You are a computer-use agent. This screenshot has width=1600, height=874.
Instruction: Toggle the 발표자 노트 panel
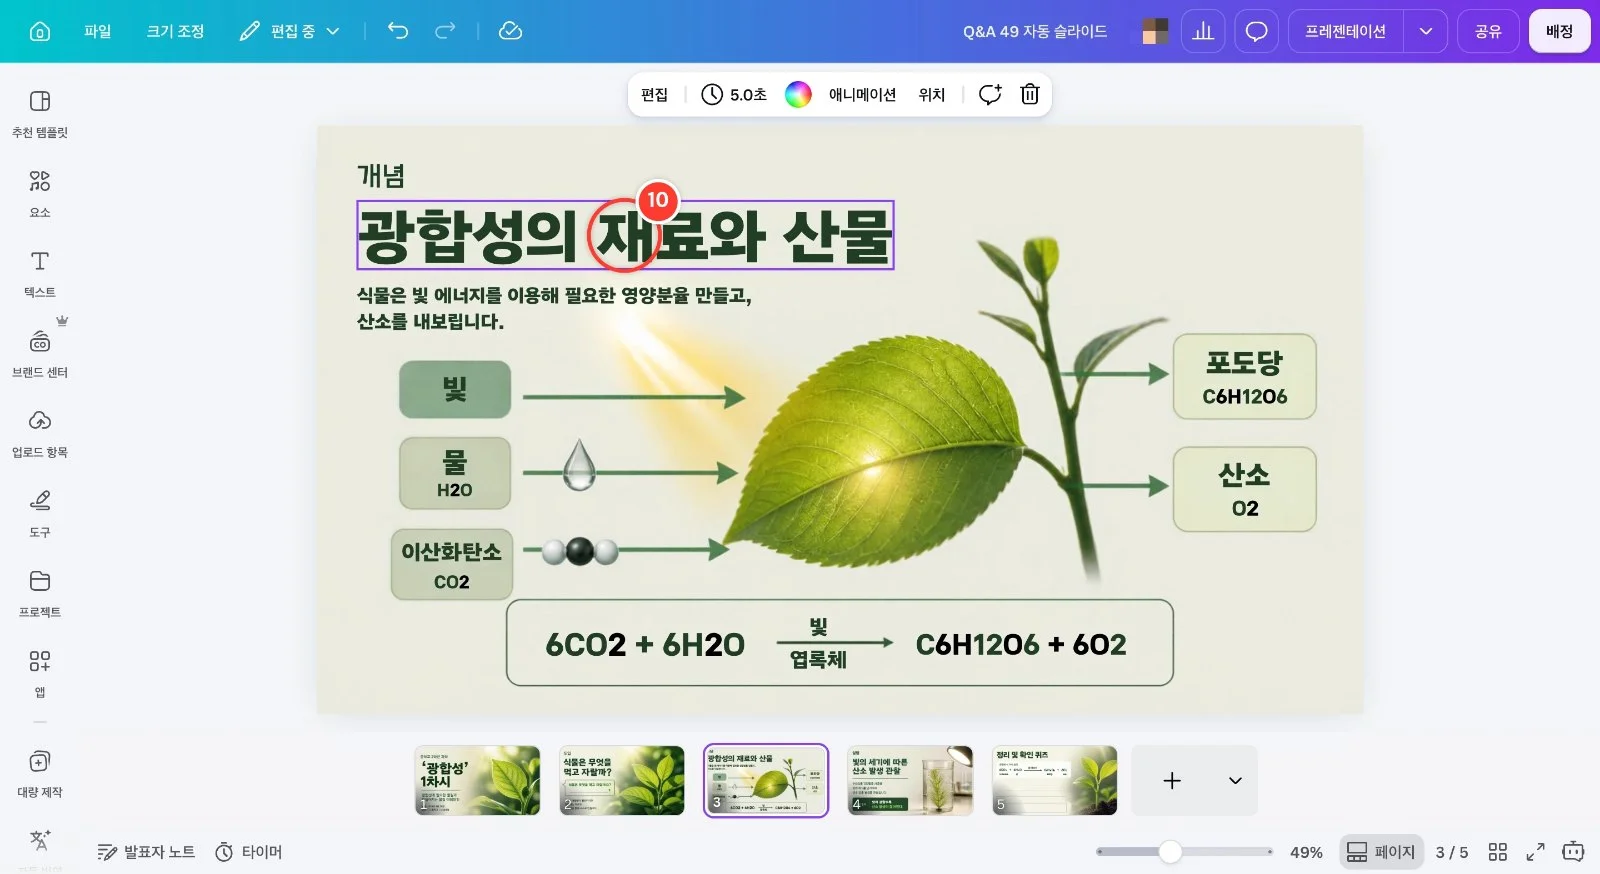pyautogui.click(x=146, y=852)
